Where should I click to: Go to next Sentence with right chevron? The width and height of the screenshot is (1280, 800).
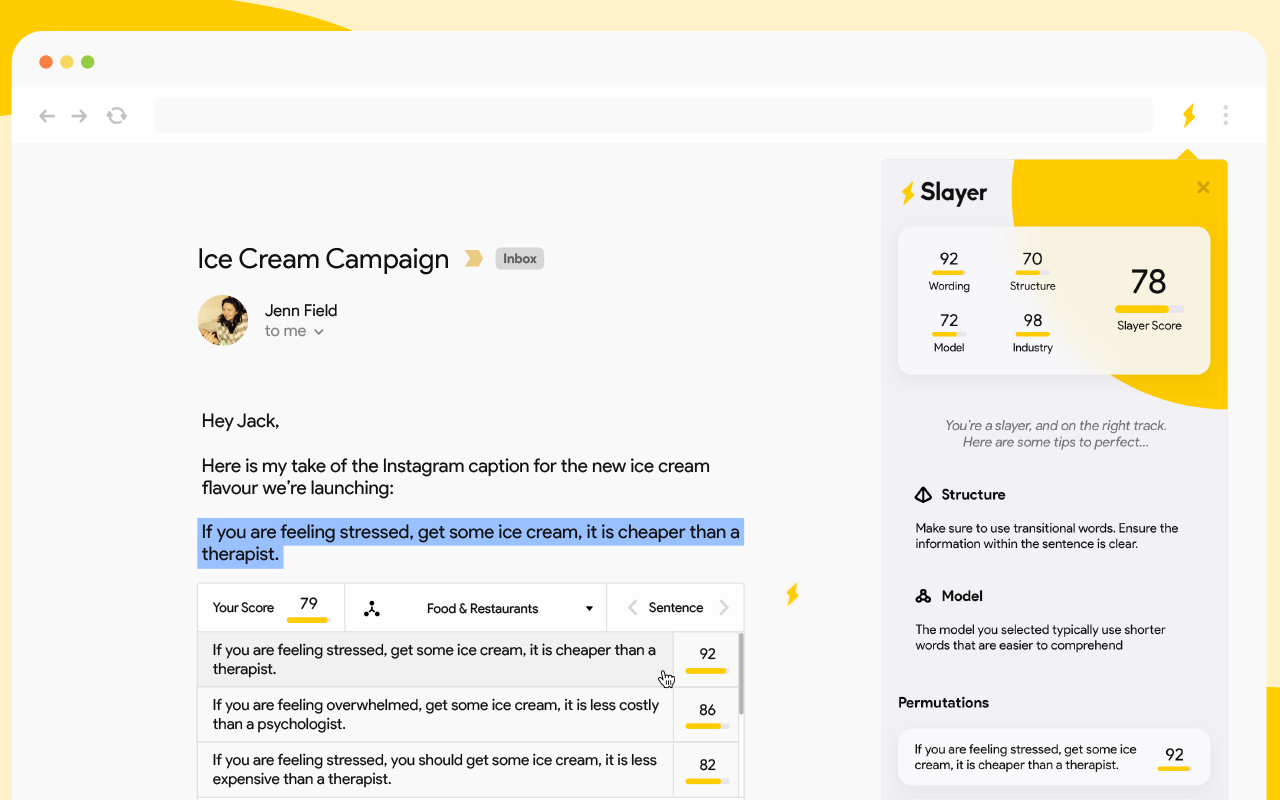(x=724, y=608)
